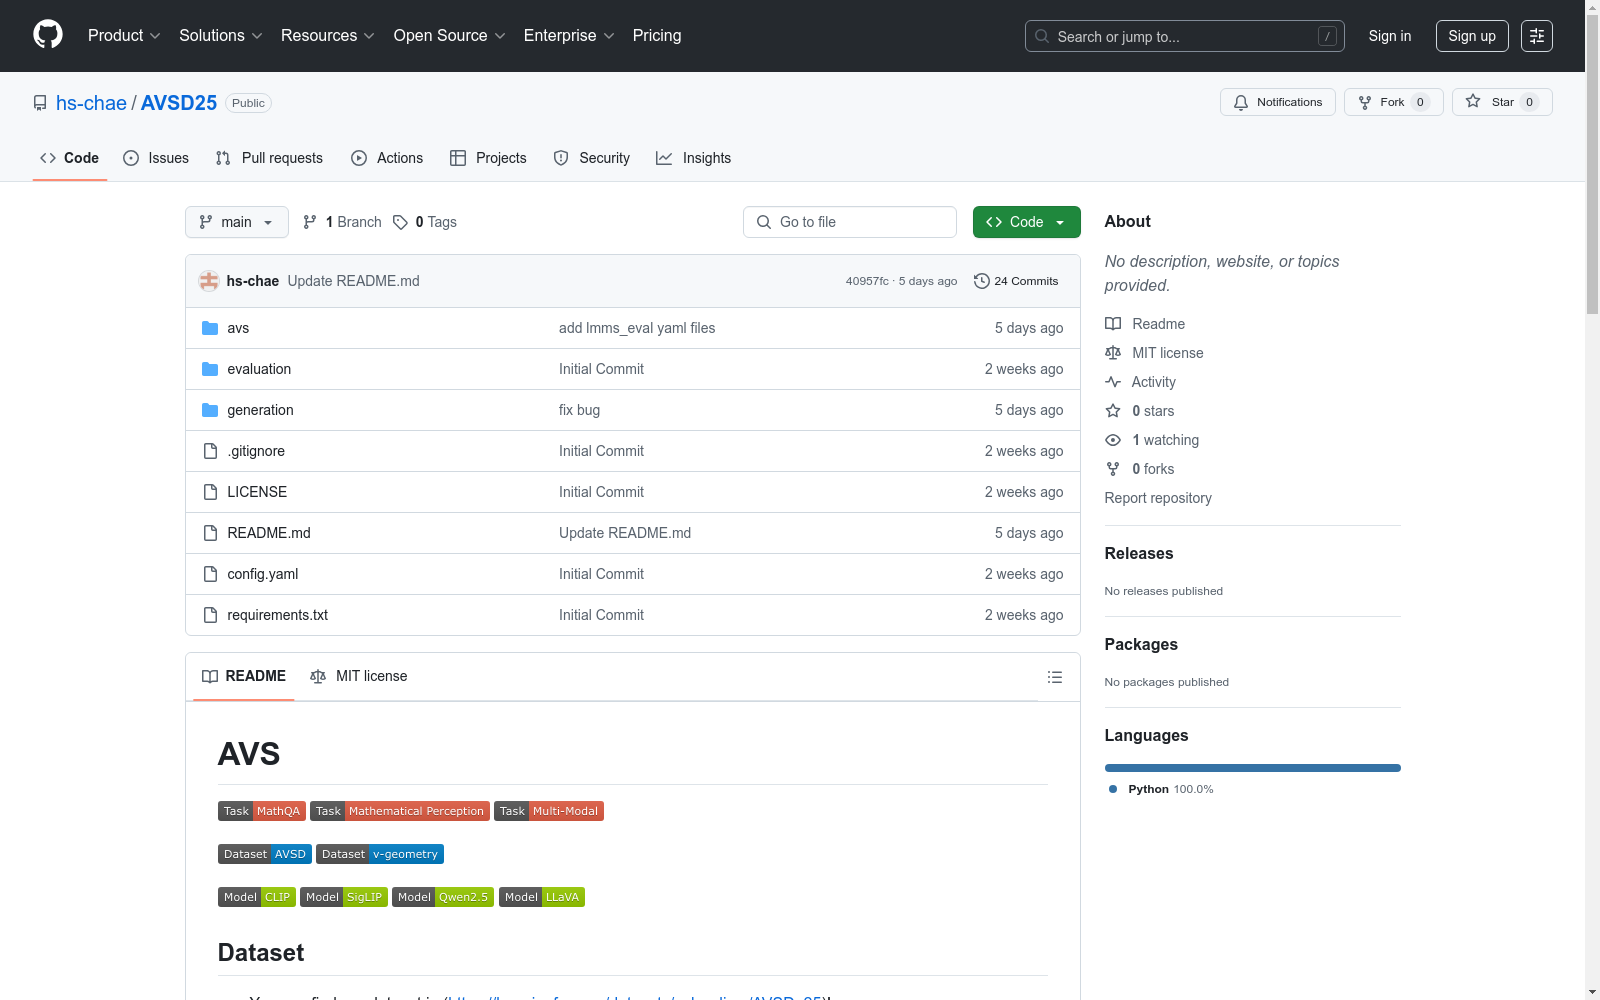Select the README tab in file viewer
Viewport: 1600px width, 1000px height.
pos(244,676)
